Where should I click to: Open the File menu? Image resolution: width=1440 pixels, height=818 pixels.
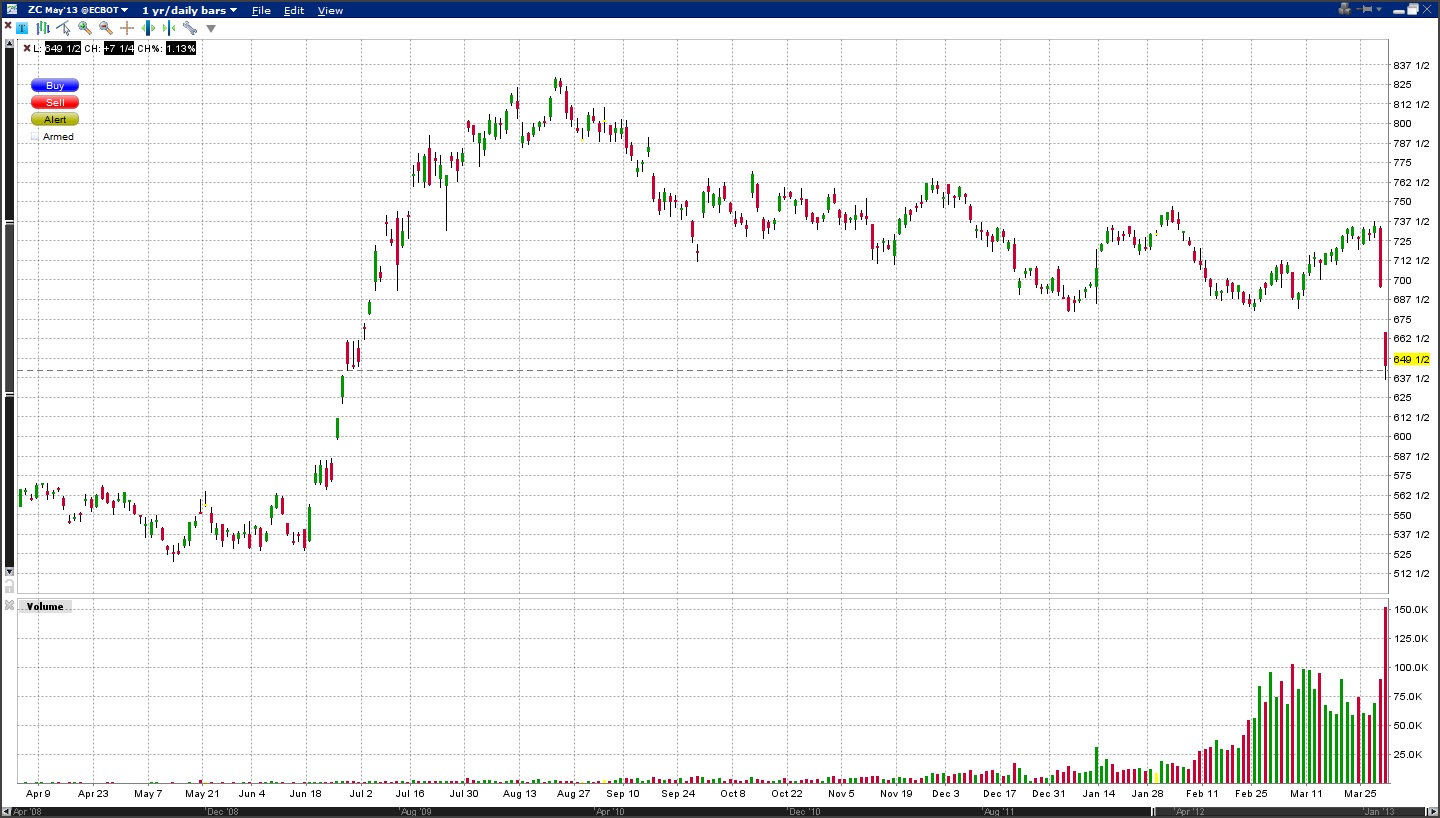261,10
